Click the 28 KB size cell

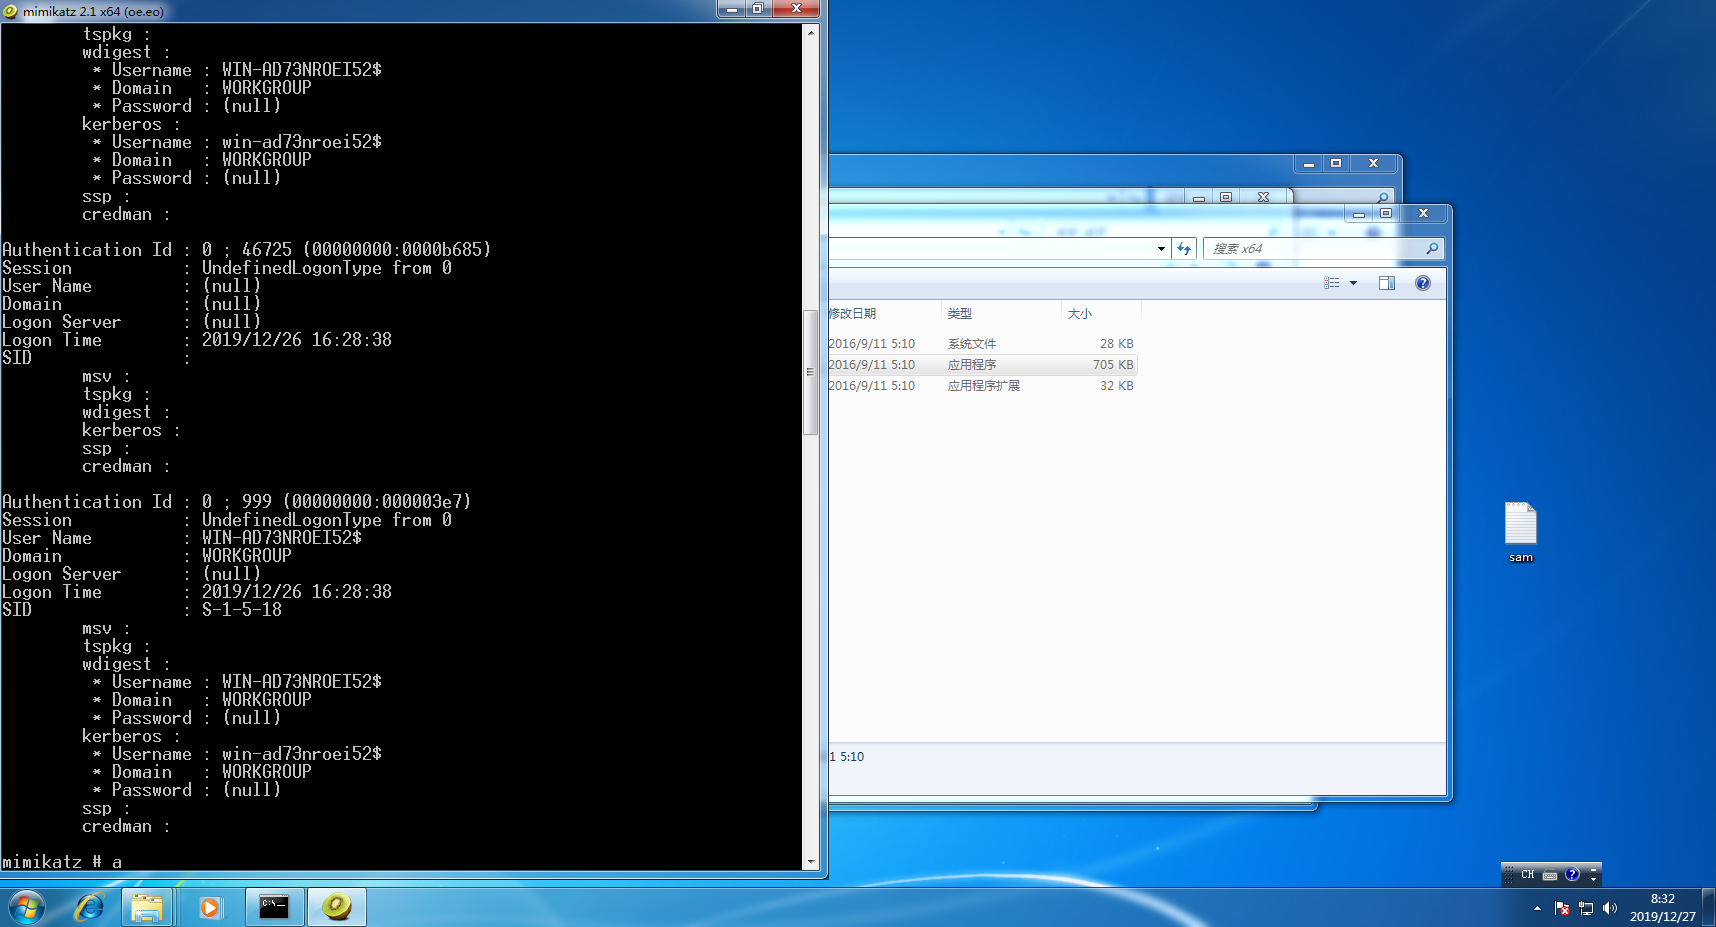(1116, 344)
